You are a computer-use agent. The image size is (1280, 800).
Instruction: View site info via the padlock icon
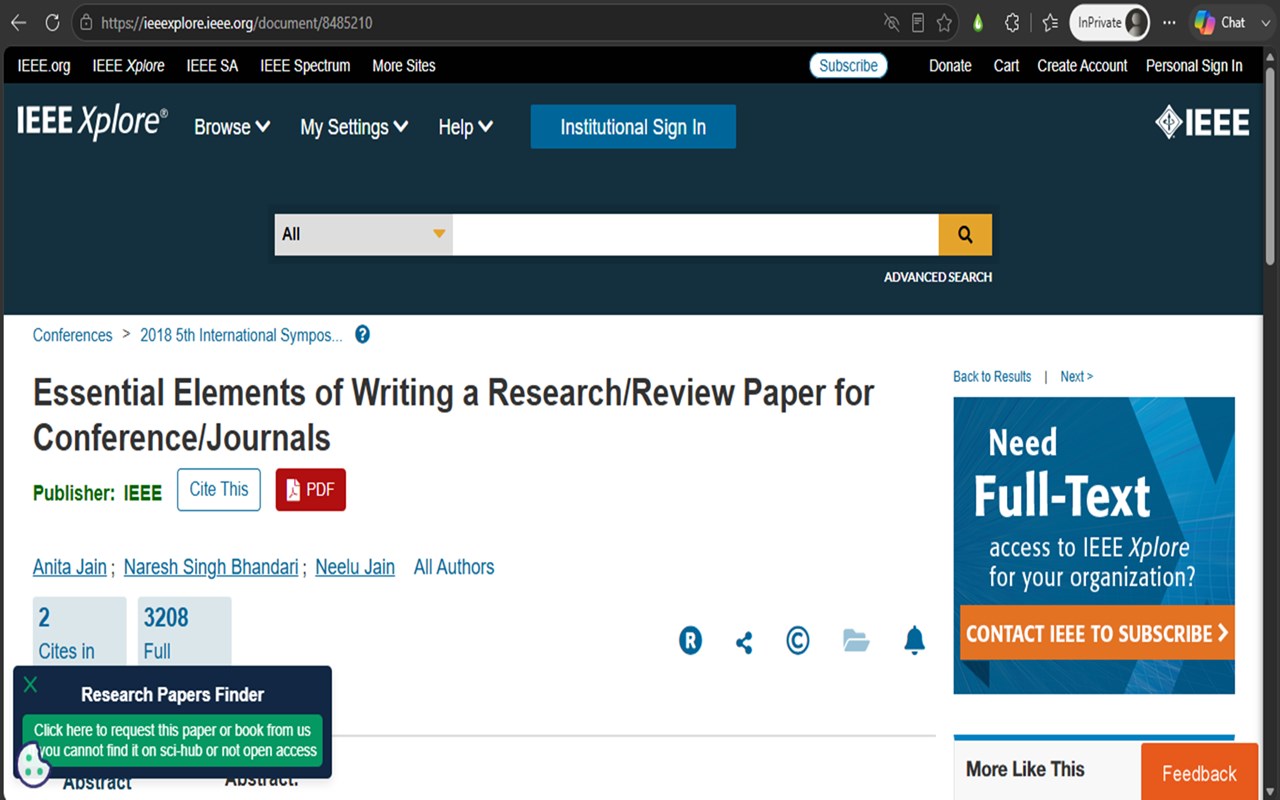[x=86, y=23]
